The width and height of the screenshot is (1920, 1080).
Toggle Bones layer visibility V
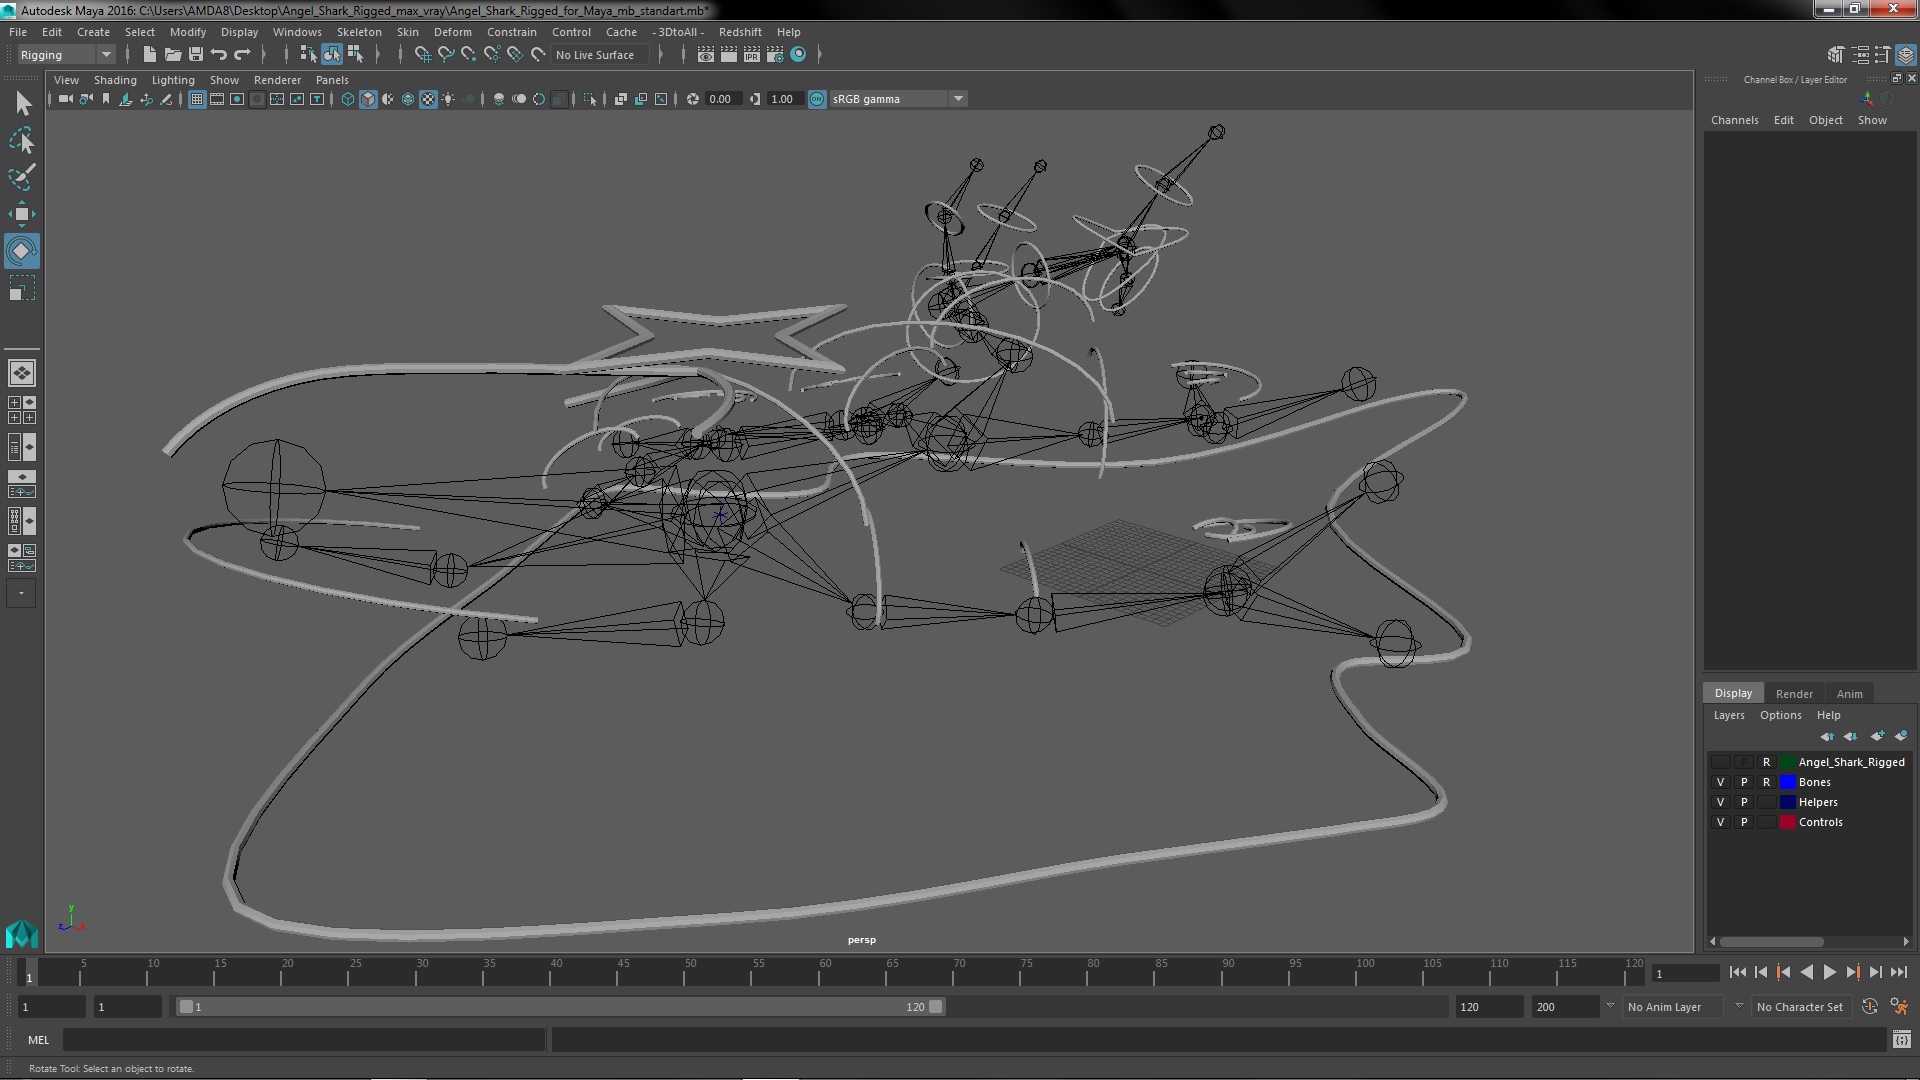coord(1721,782)
